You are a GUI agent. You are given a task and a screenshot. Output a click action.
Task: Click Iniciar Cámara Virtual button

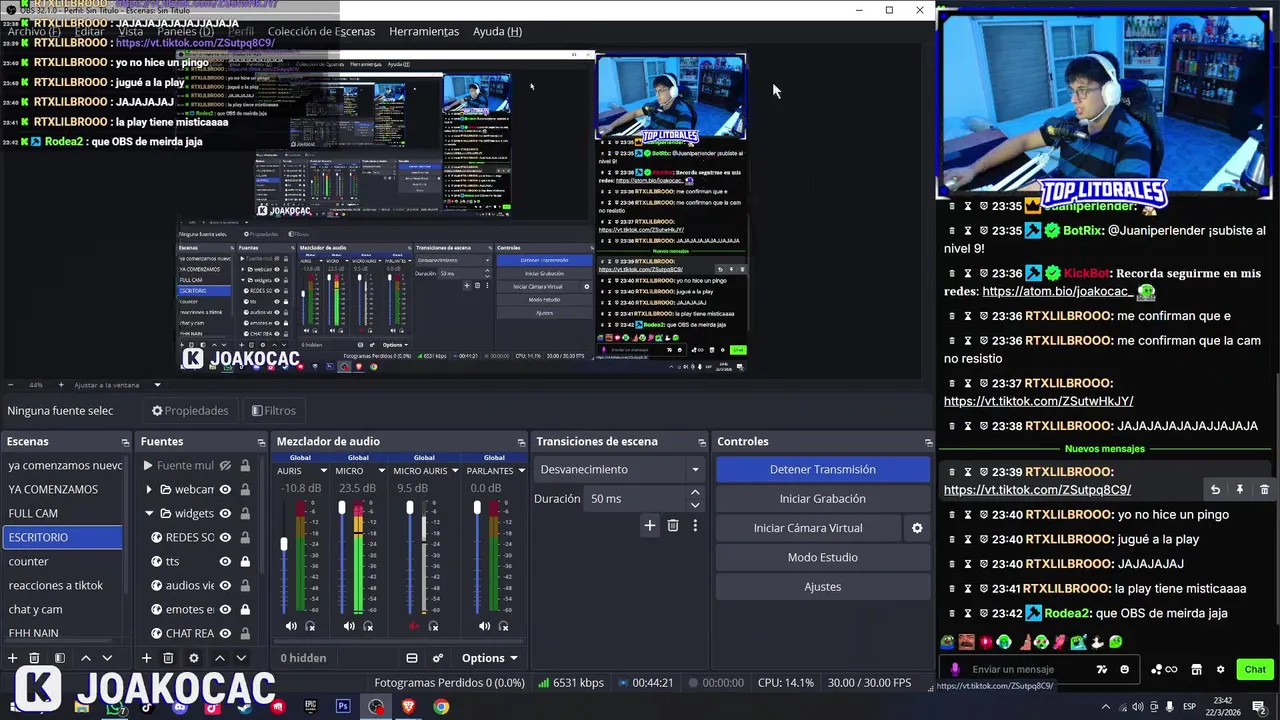coord(808,528)
